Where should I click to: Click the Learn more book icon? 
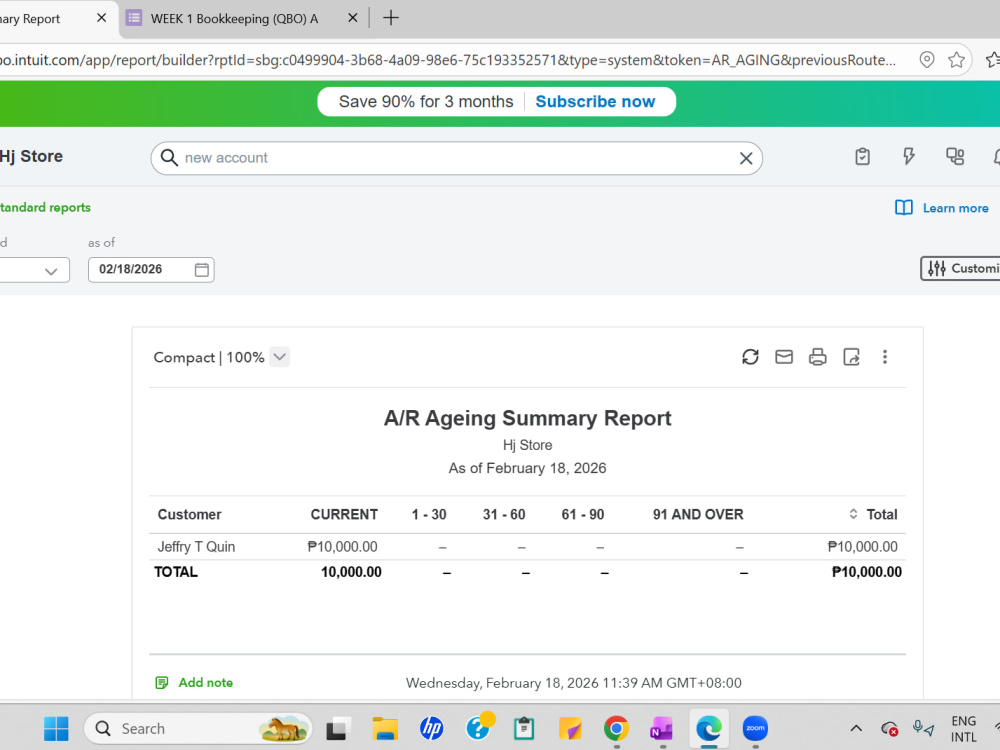pyautogui.click(x=904, y=208)
